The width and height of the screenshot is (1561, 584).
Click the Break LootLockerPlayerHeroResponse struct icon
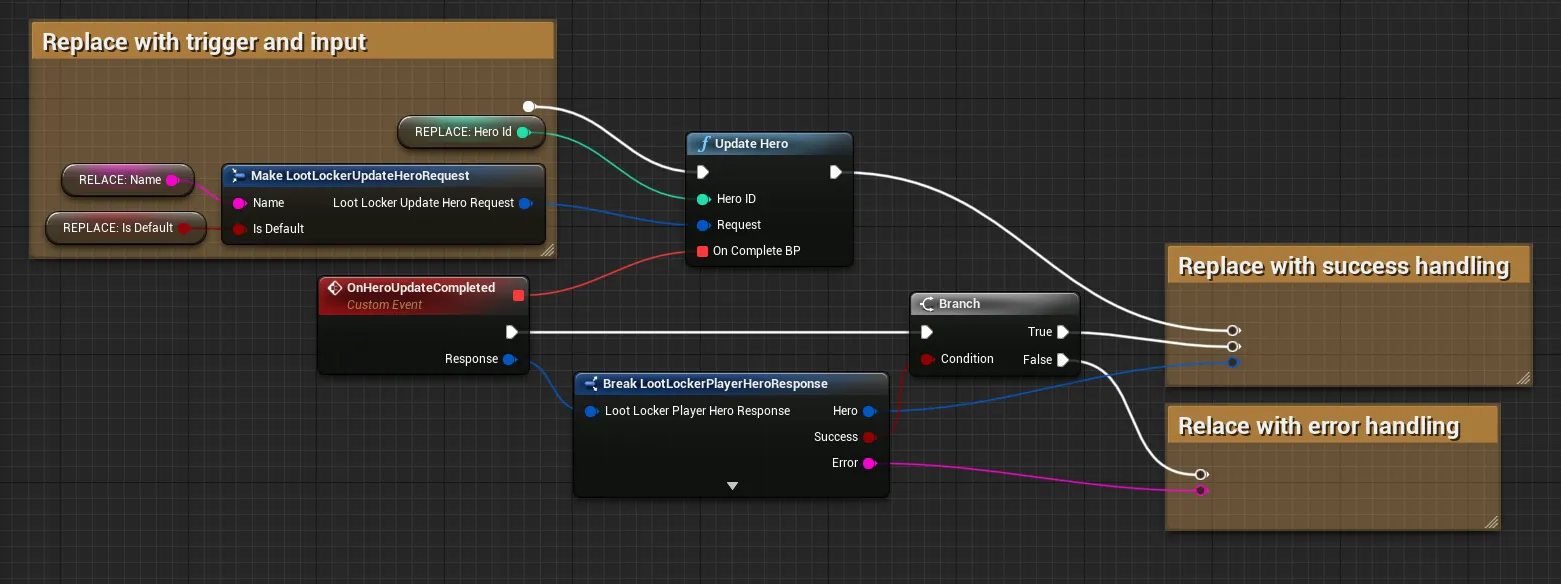click(x=590, y=384)
